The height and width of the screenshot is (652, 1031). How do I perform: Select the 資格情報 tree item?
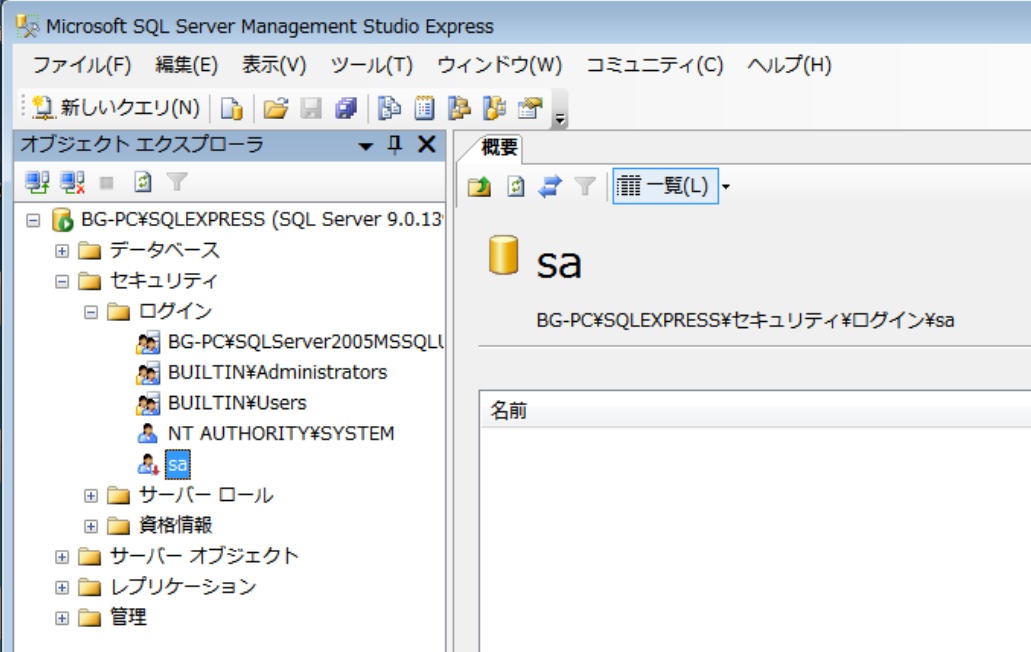click(175, 525)
